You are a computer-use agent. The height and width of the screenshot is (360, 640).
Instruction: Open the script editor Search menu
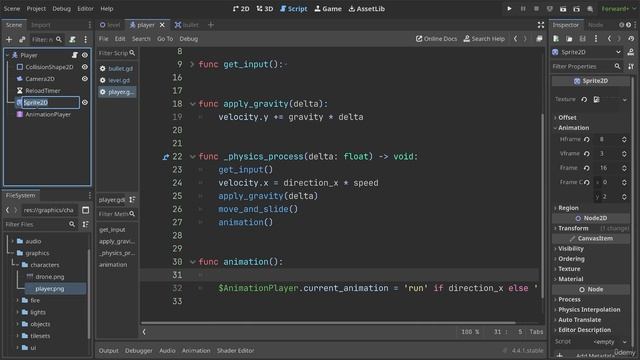click(x=141, y=39)
